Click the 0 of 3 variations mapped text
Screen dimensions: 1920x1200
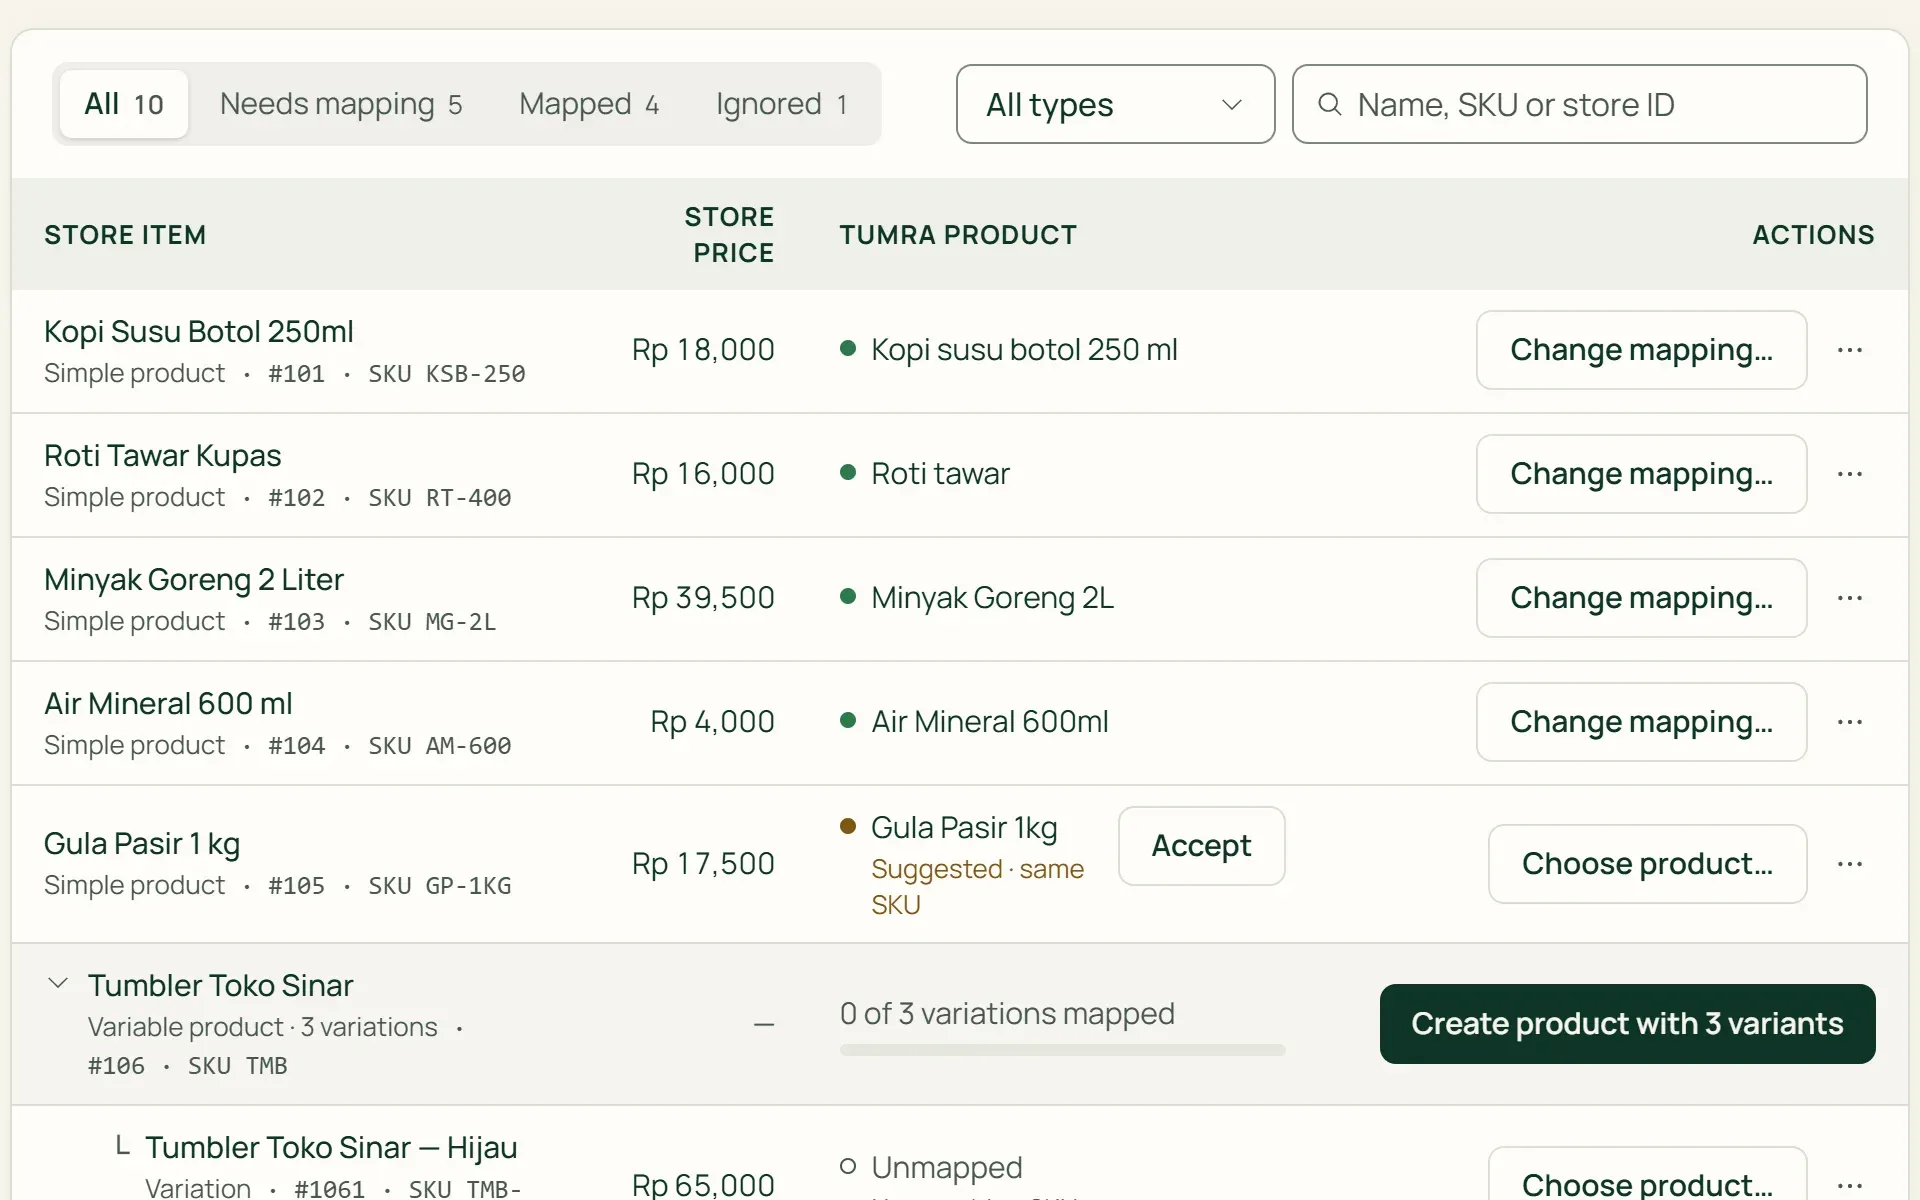point(1007,1014)
